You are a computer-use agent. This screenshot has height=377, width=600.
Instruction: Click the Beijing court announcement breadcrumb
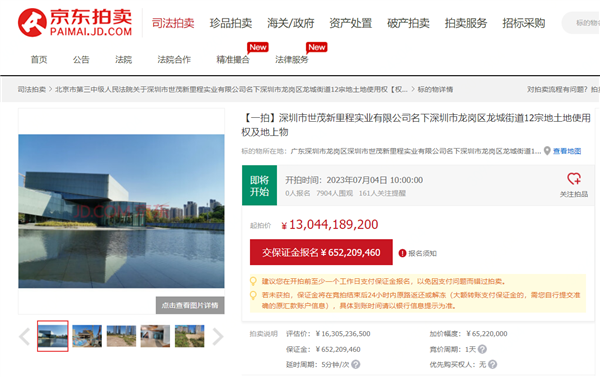(x=232, y=89)
